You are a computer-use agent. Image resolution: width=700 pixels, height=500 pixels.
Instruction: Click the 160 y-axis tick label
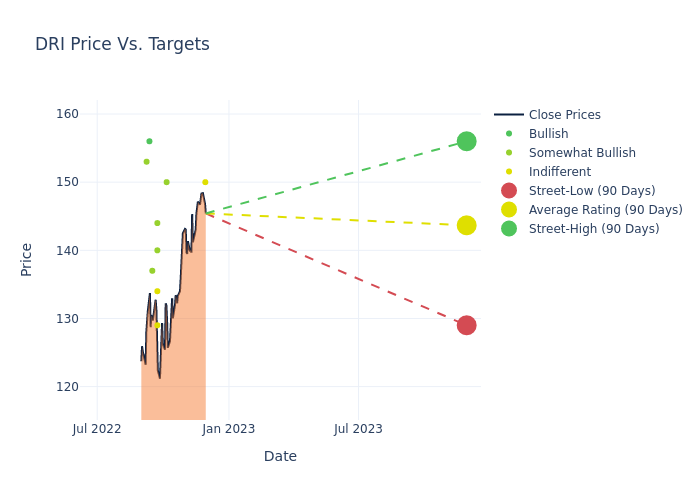pyautogui.click(x=68, y=114)
